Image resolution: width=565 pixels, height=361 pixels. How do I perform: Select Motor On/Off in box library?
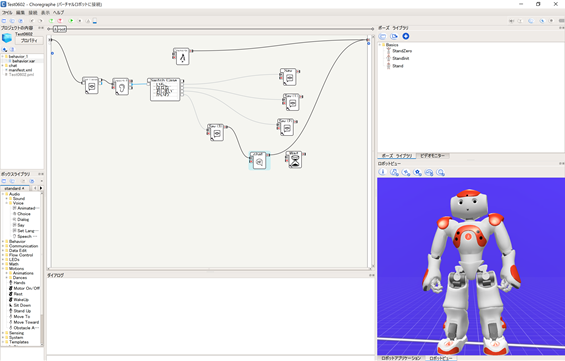tap(27, 288)
